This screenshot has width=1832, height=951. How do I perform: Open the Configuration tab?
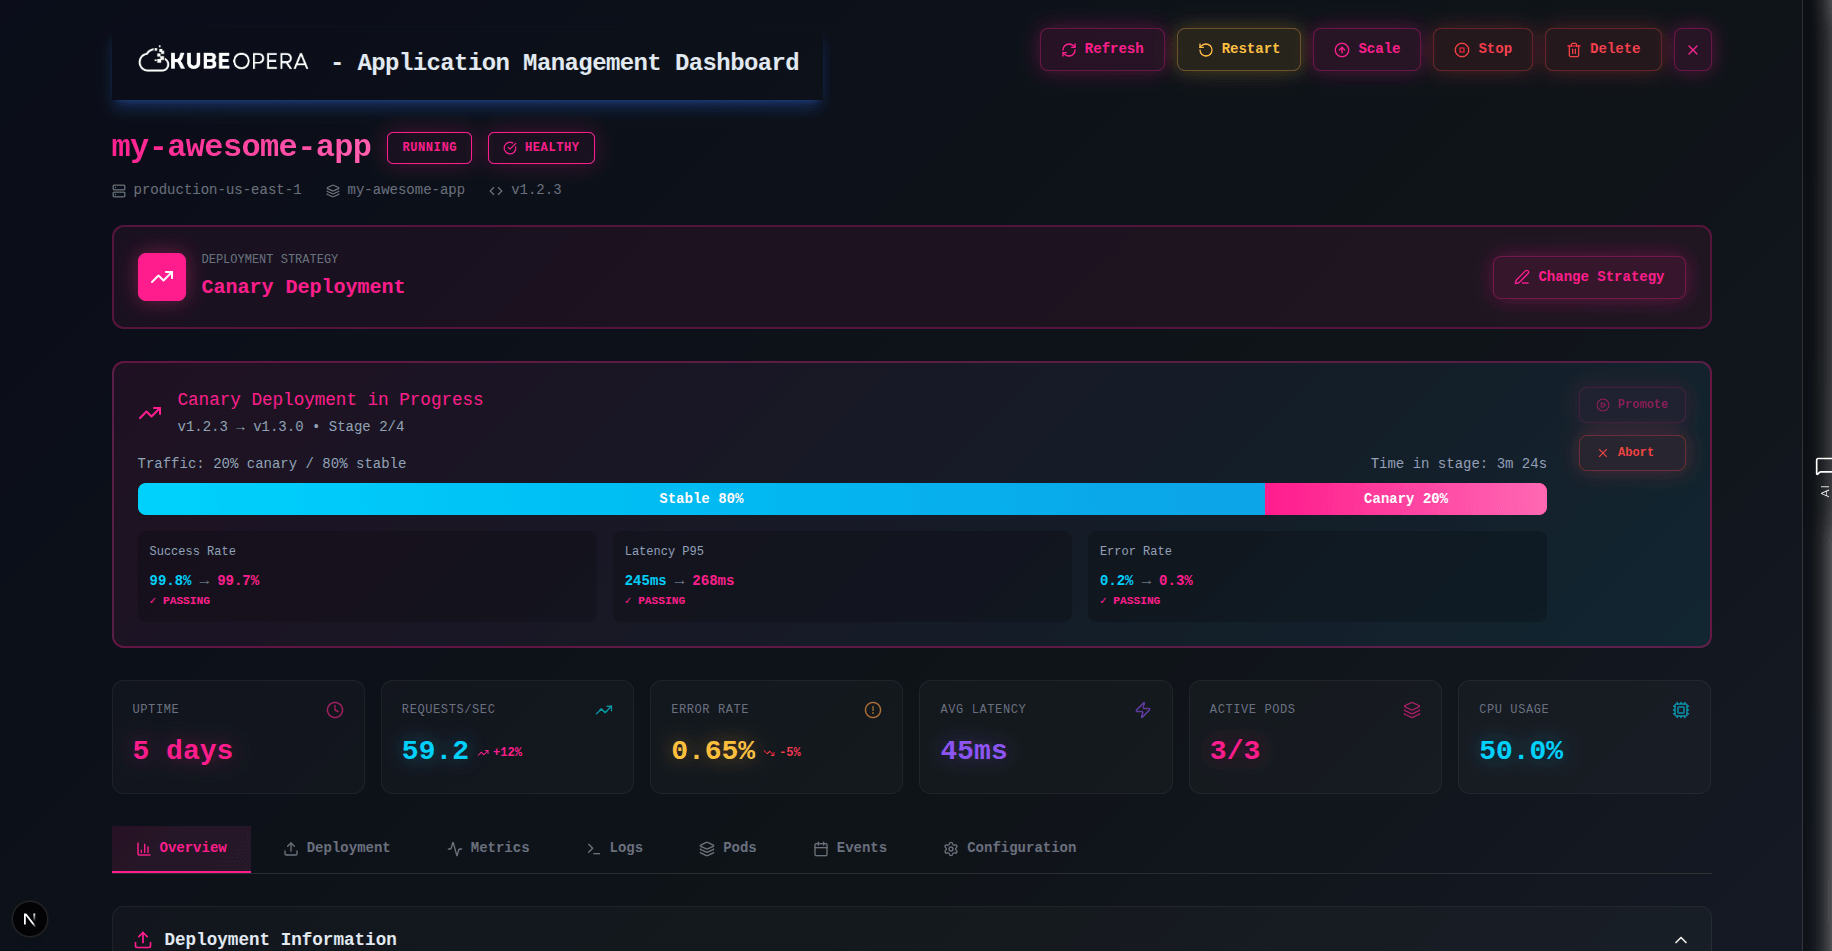(x=1010, y=847)
